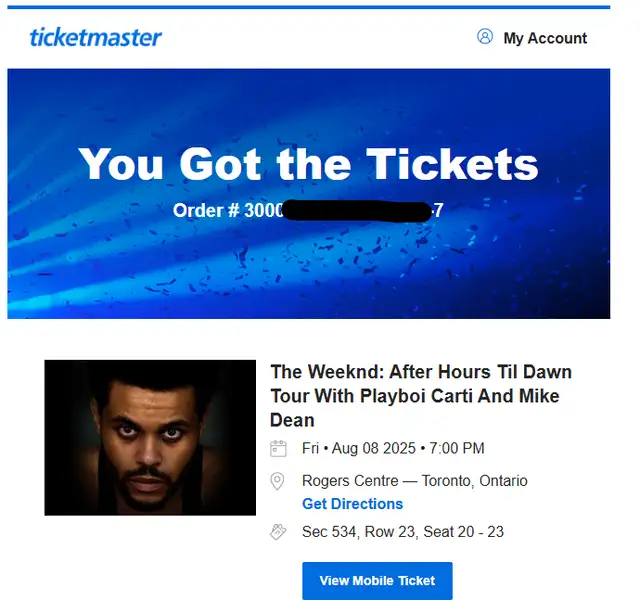Click The Weeknd event photo thumbnail
640x612 pixels.
click(x=150, y=438)
